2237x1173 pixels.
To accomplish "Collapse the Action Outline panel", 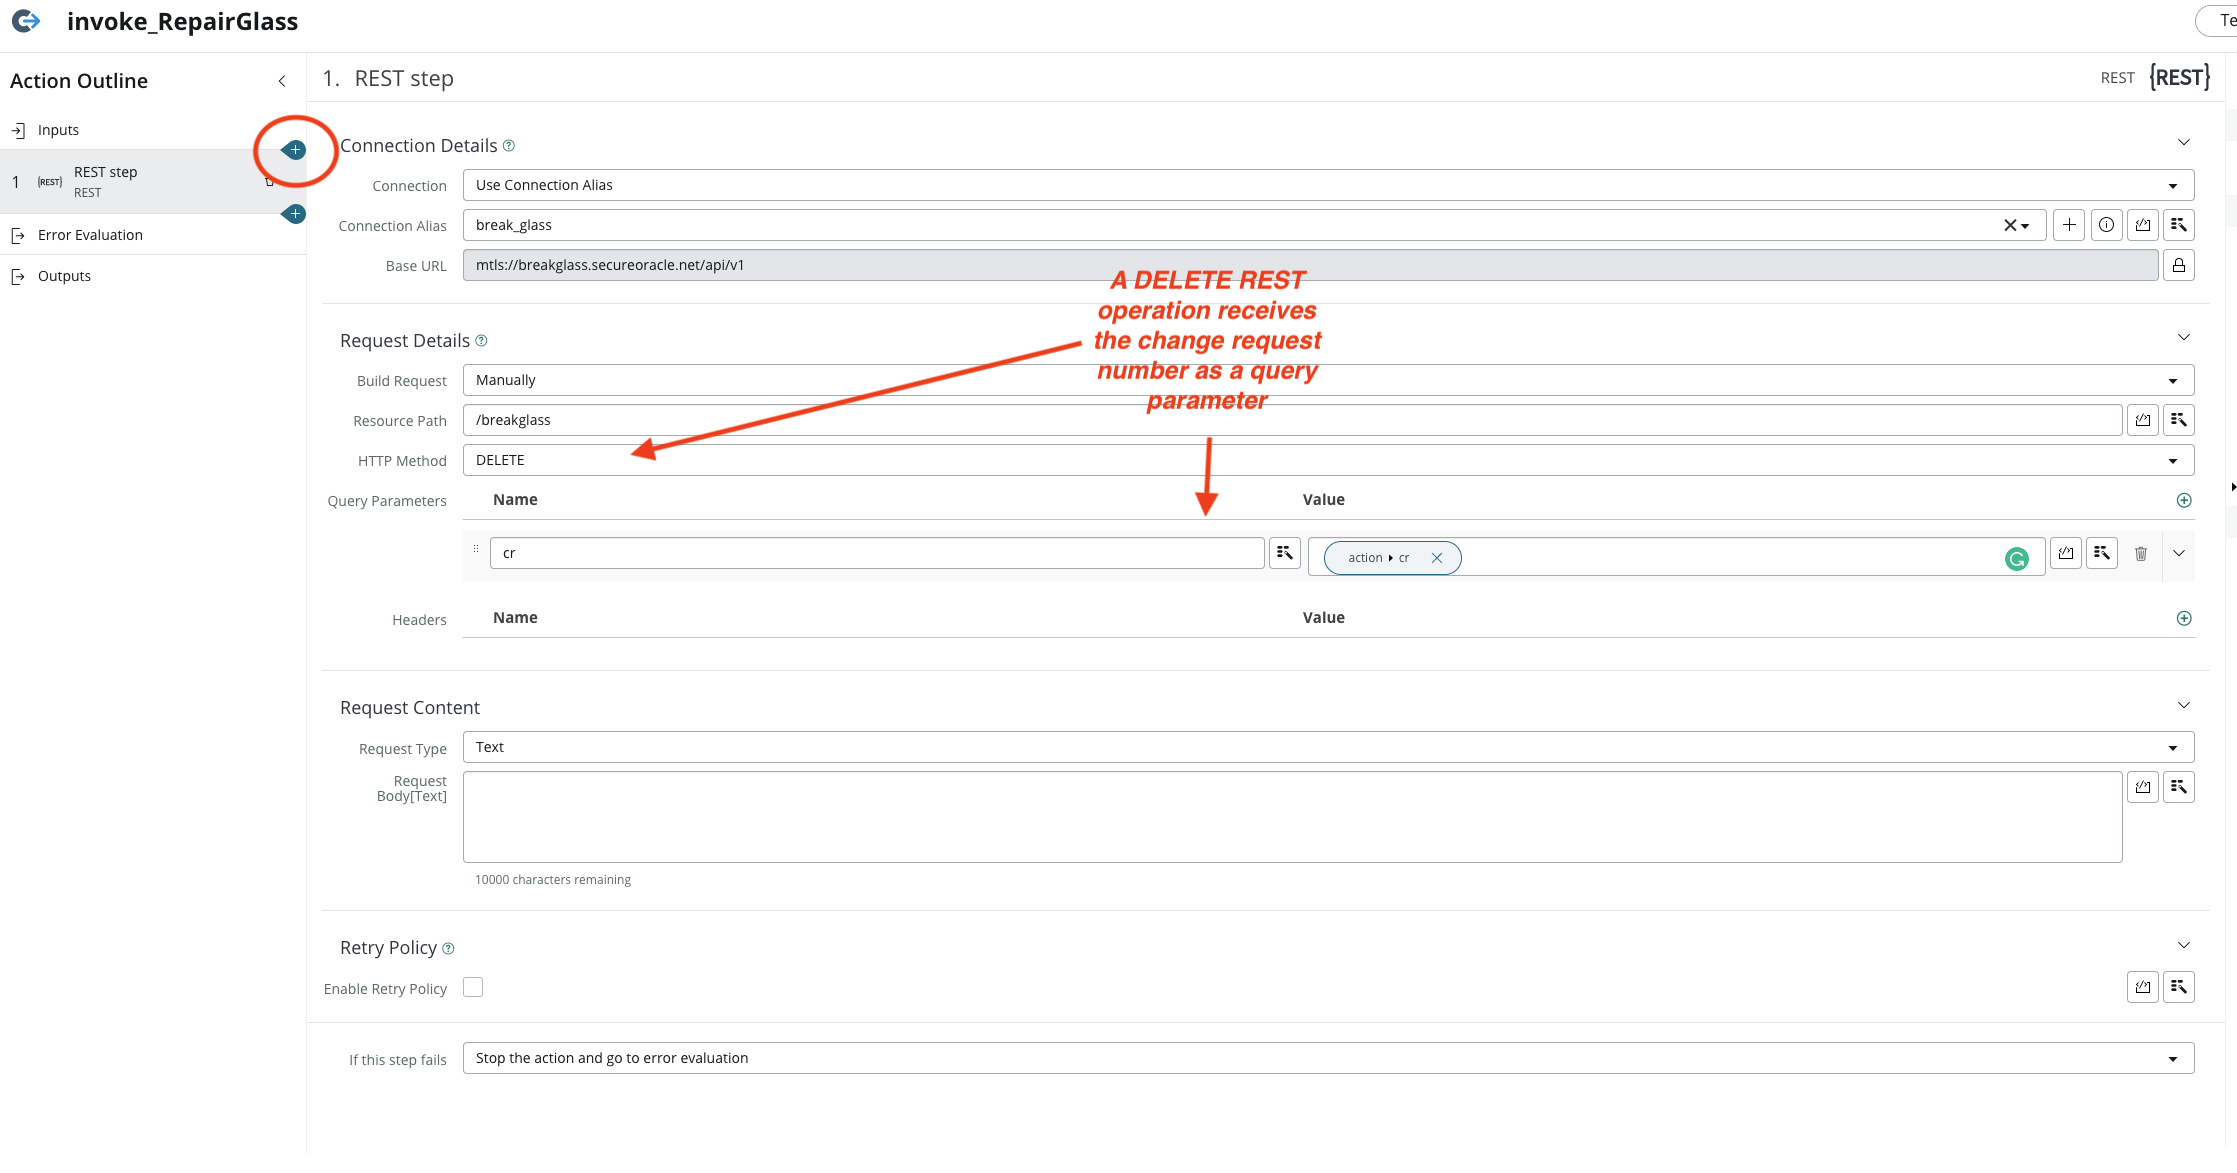I will [x=282, y=81].
